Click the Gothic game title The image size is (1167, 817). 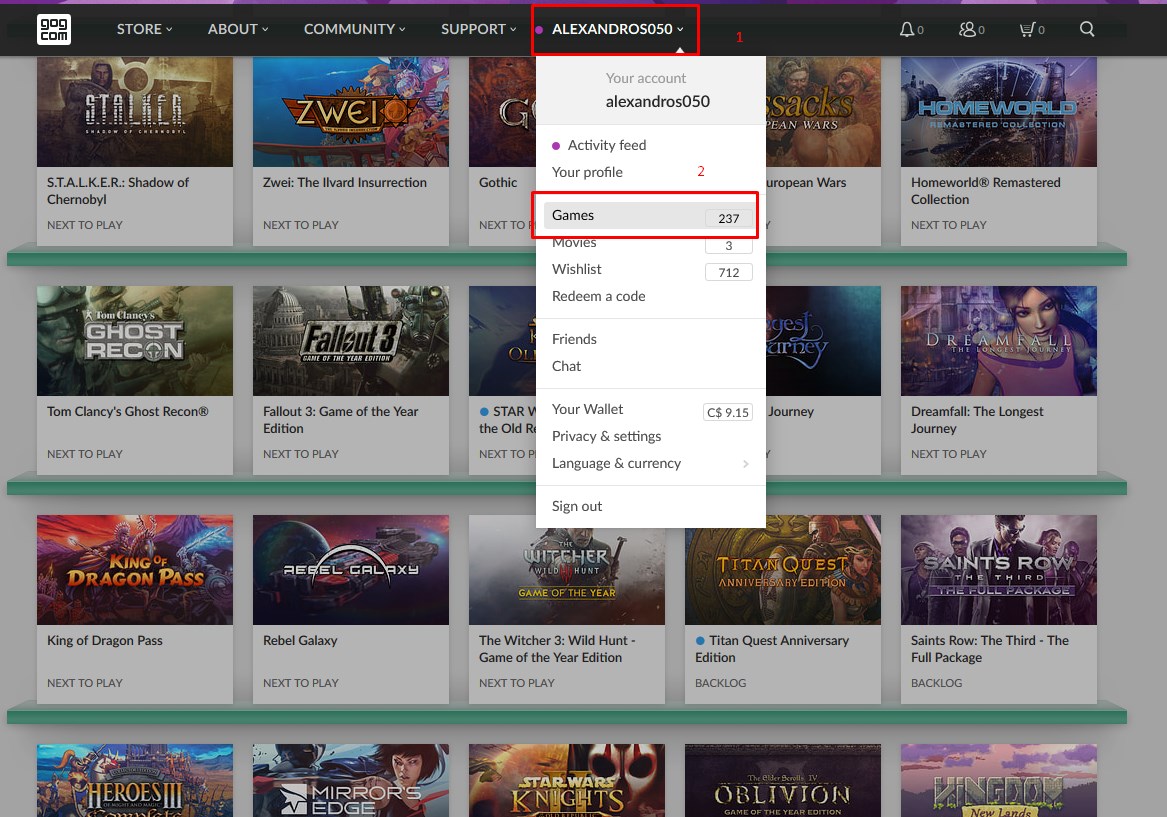[x=498, y=182]
